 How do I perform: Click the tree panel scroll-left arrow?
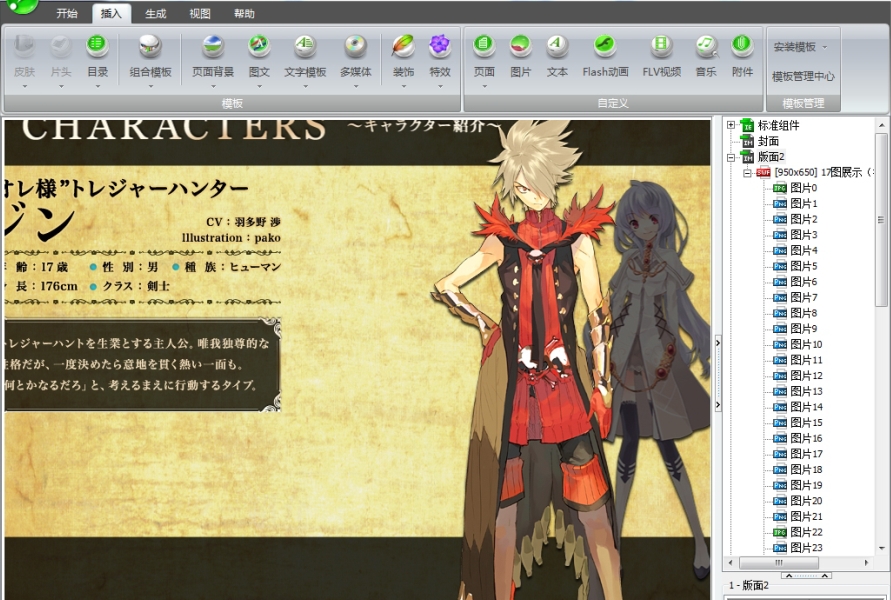tap(731, 562)
